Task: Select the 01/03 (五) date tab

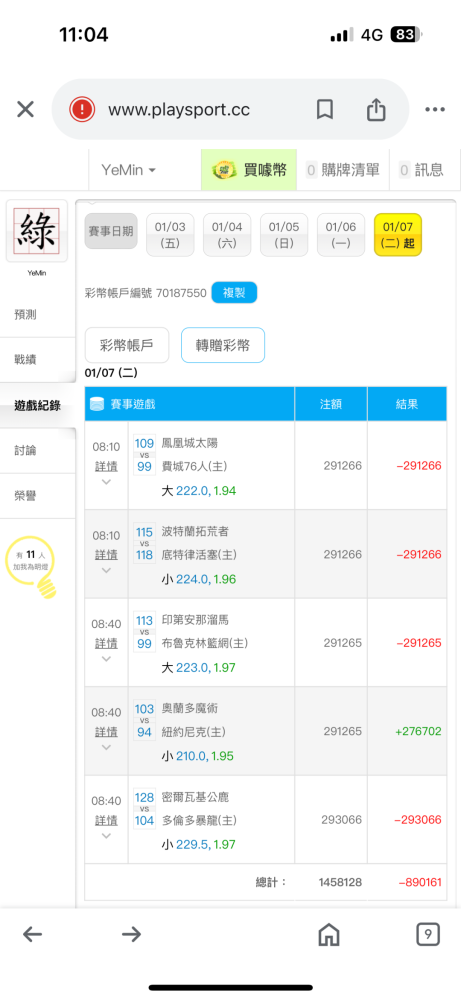Action: tap(170, 235)
